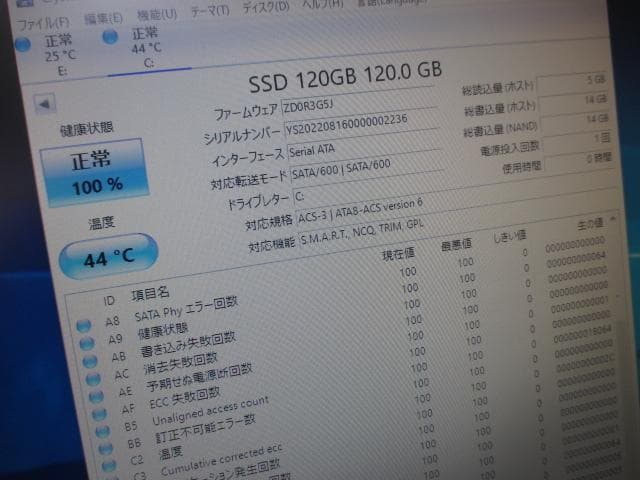Click the ファームウェア field ZD0R3G5J

[x=358, y=101]
